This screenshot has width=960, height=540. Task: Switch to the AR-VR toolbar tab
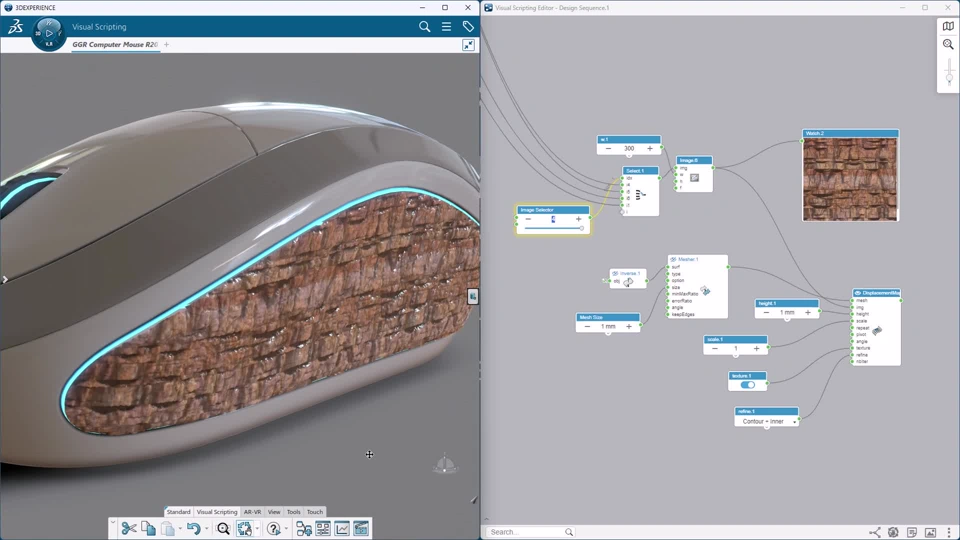252,512
